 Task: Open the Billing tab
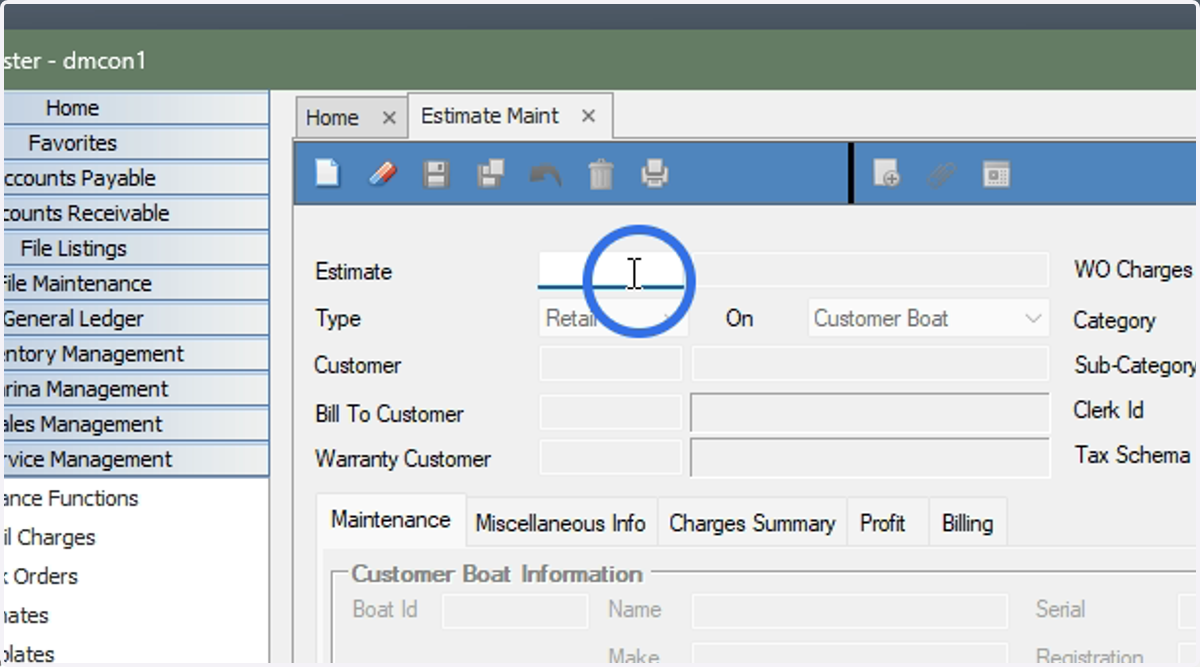(967, 523)
